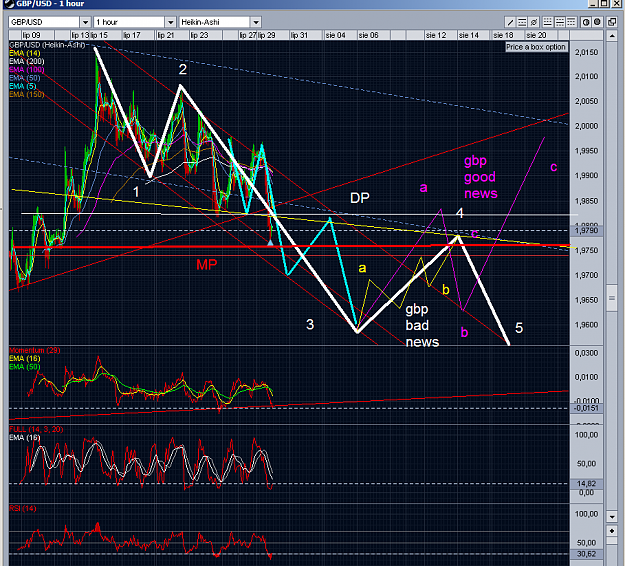Click the sie 20 date label
Viewport: 625px width, 566px height.
point(536,35)
